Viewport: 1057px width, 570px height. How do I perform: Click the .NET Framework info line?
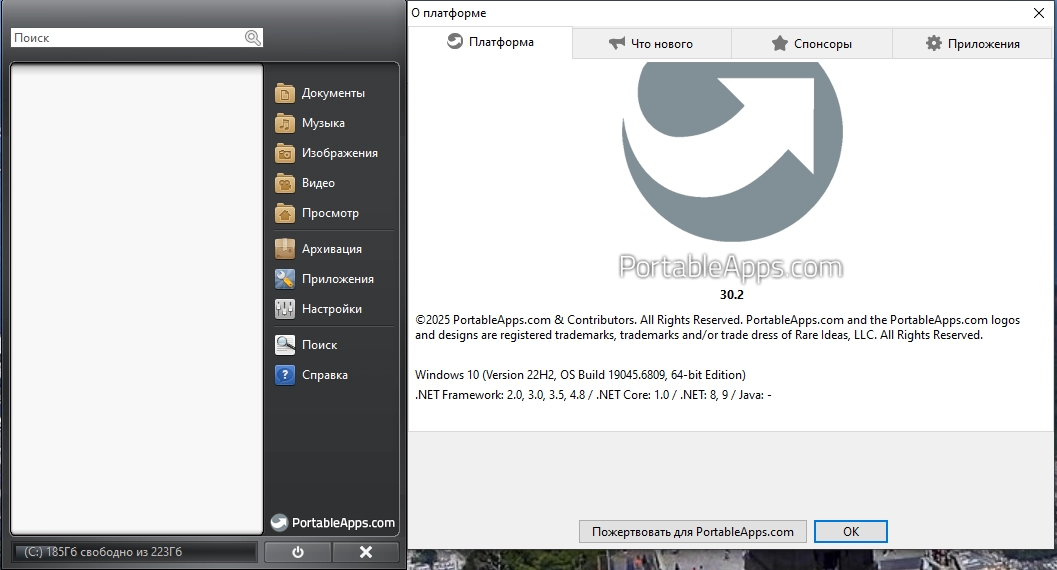(593, 395)
